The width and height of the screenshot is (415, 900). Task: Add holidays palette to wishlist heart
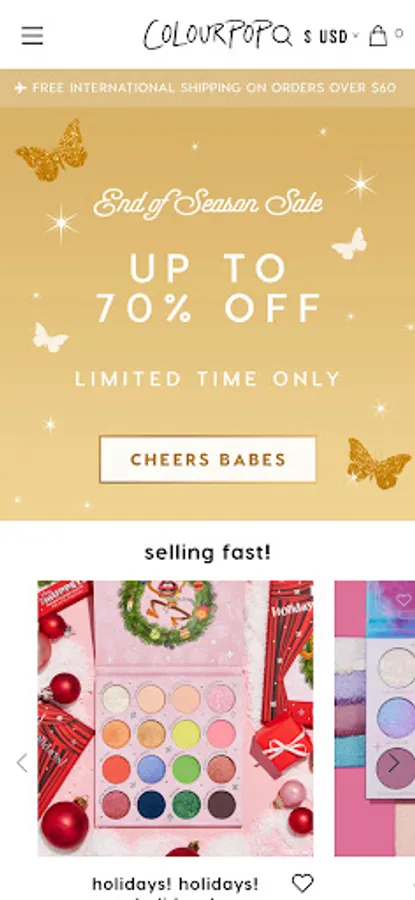tap(302, 883)
